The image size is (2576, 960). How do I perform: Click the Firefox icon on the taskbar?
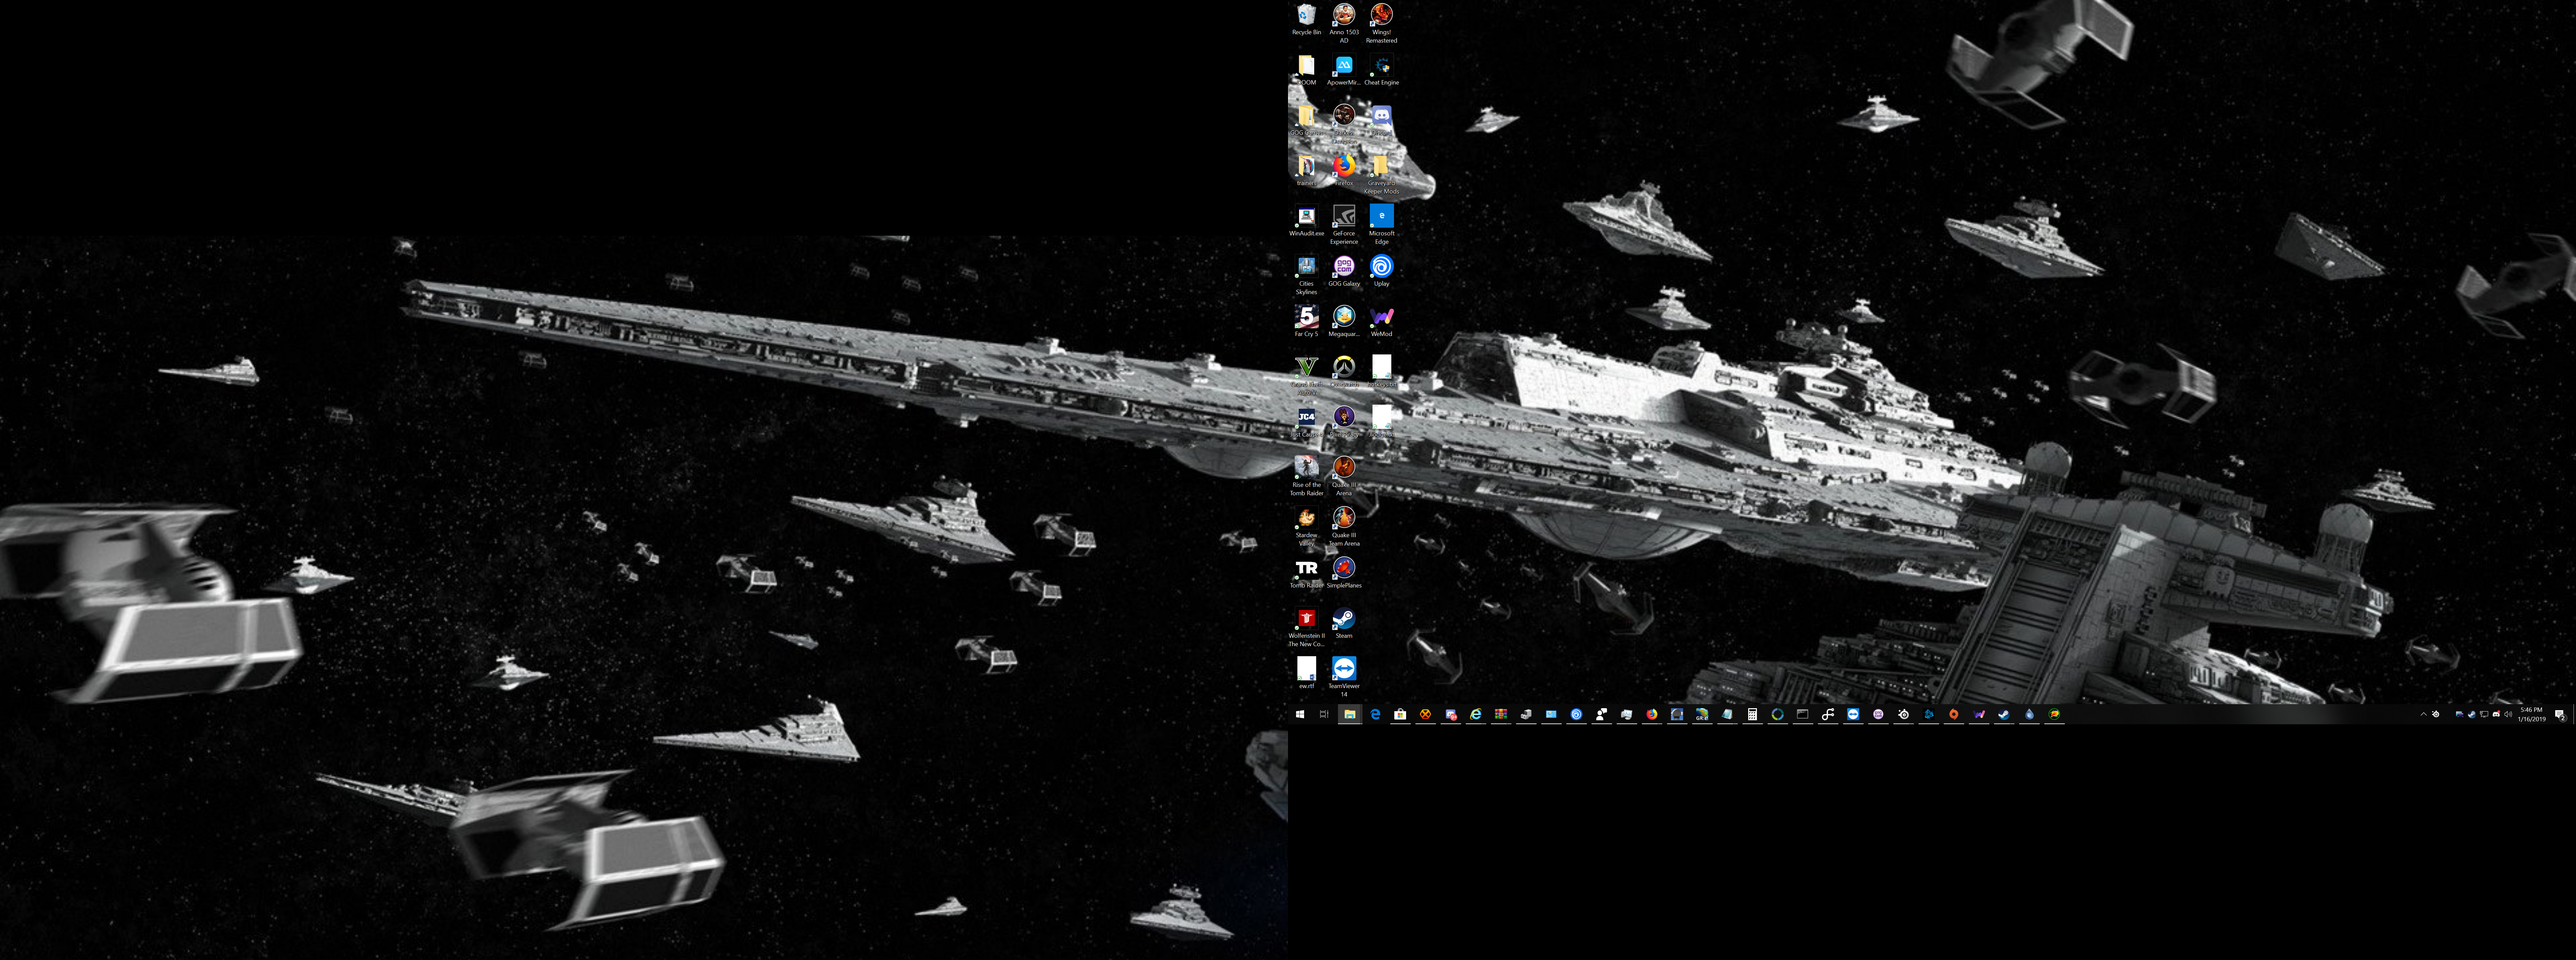tap(1652, 714)
